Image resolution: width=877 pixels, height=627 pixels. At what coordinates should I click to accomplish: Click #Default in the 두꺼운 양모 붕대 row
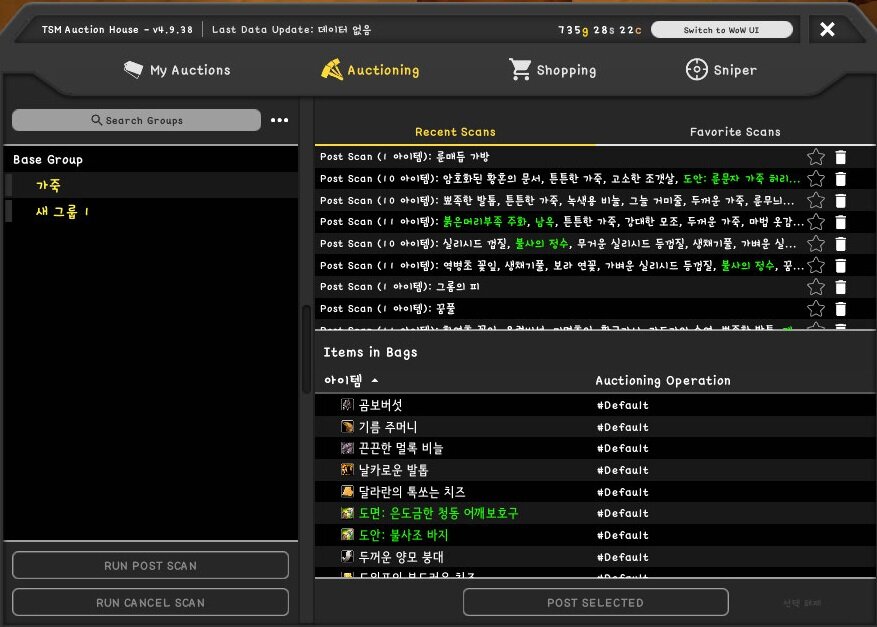(x=623, y=557)
